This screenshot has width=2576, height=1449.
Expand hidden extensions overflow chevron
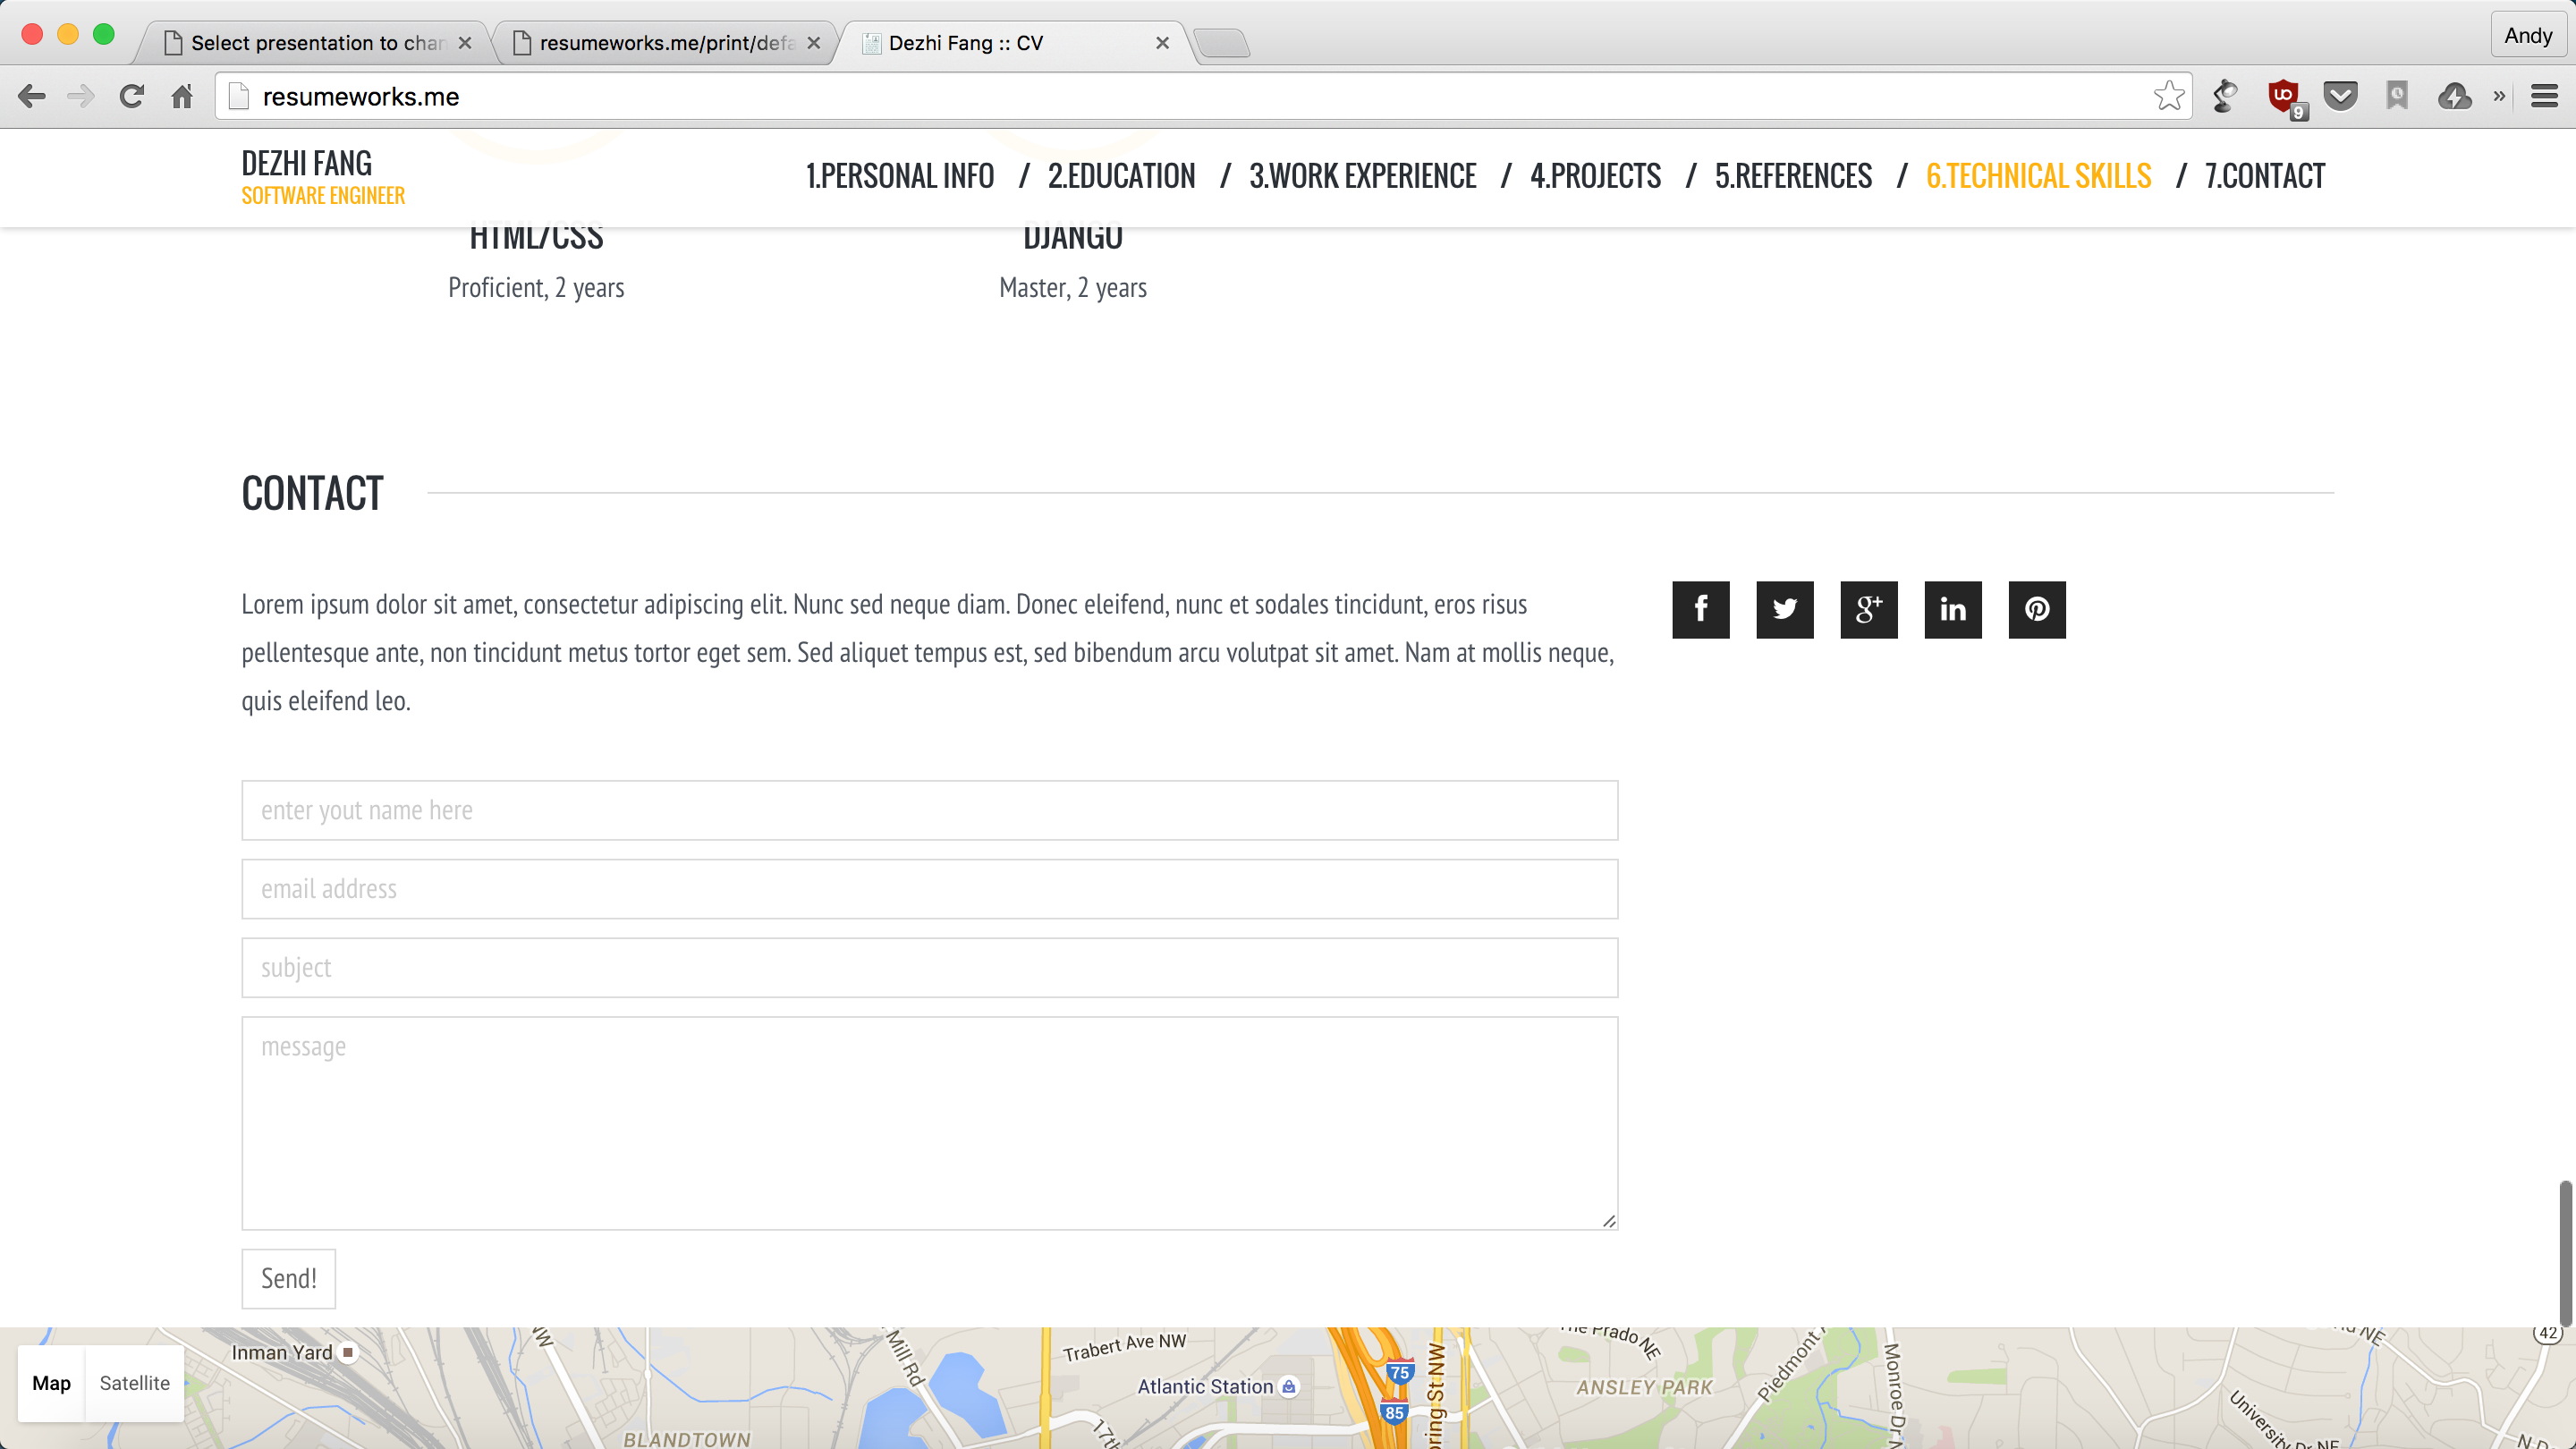point(2499,96)
